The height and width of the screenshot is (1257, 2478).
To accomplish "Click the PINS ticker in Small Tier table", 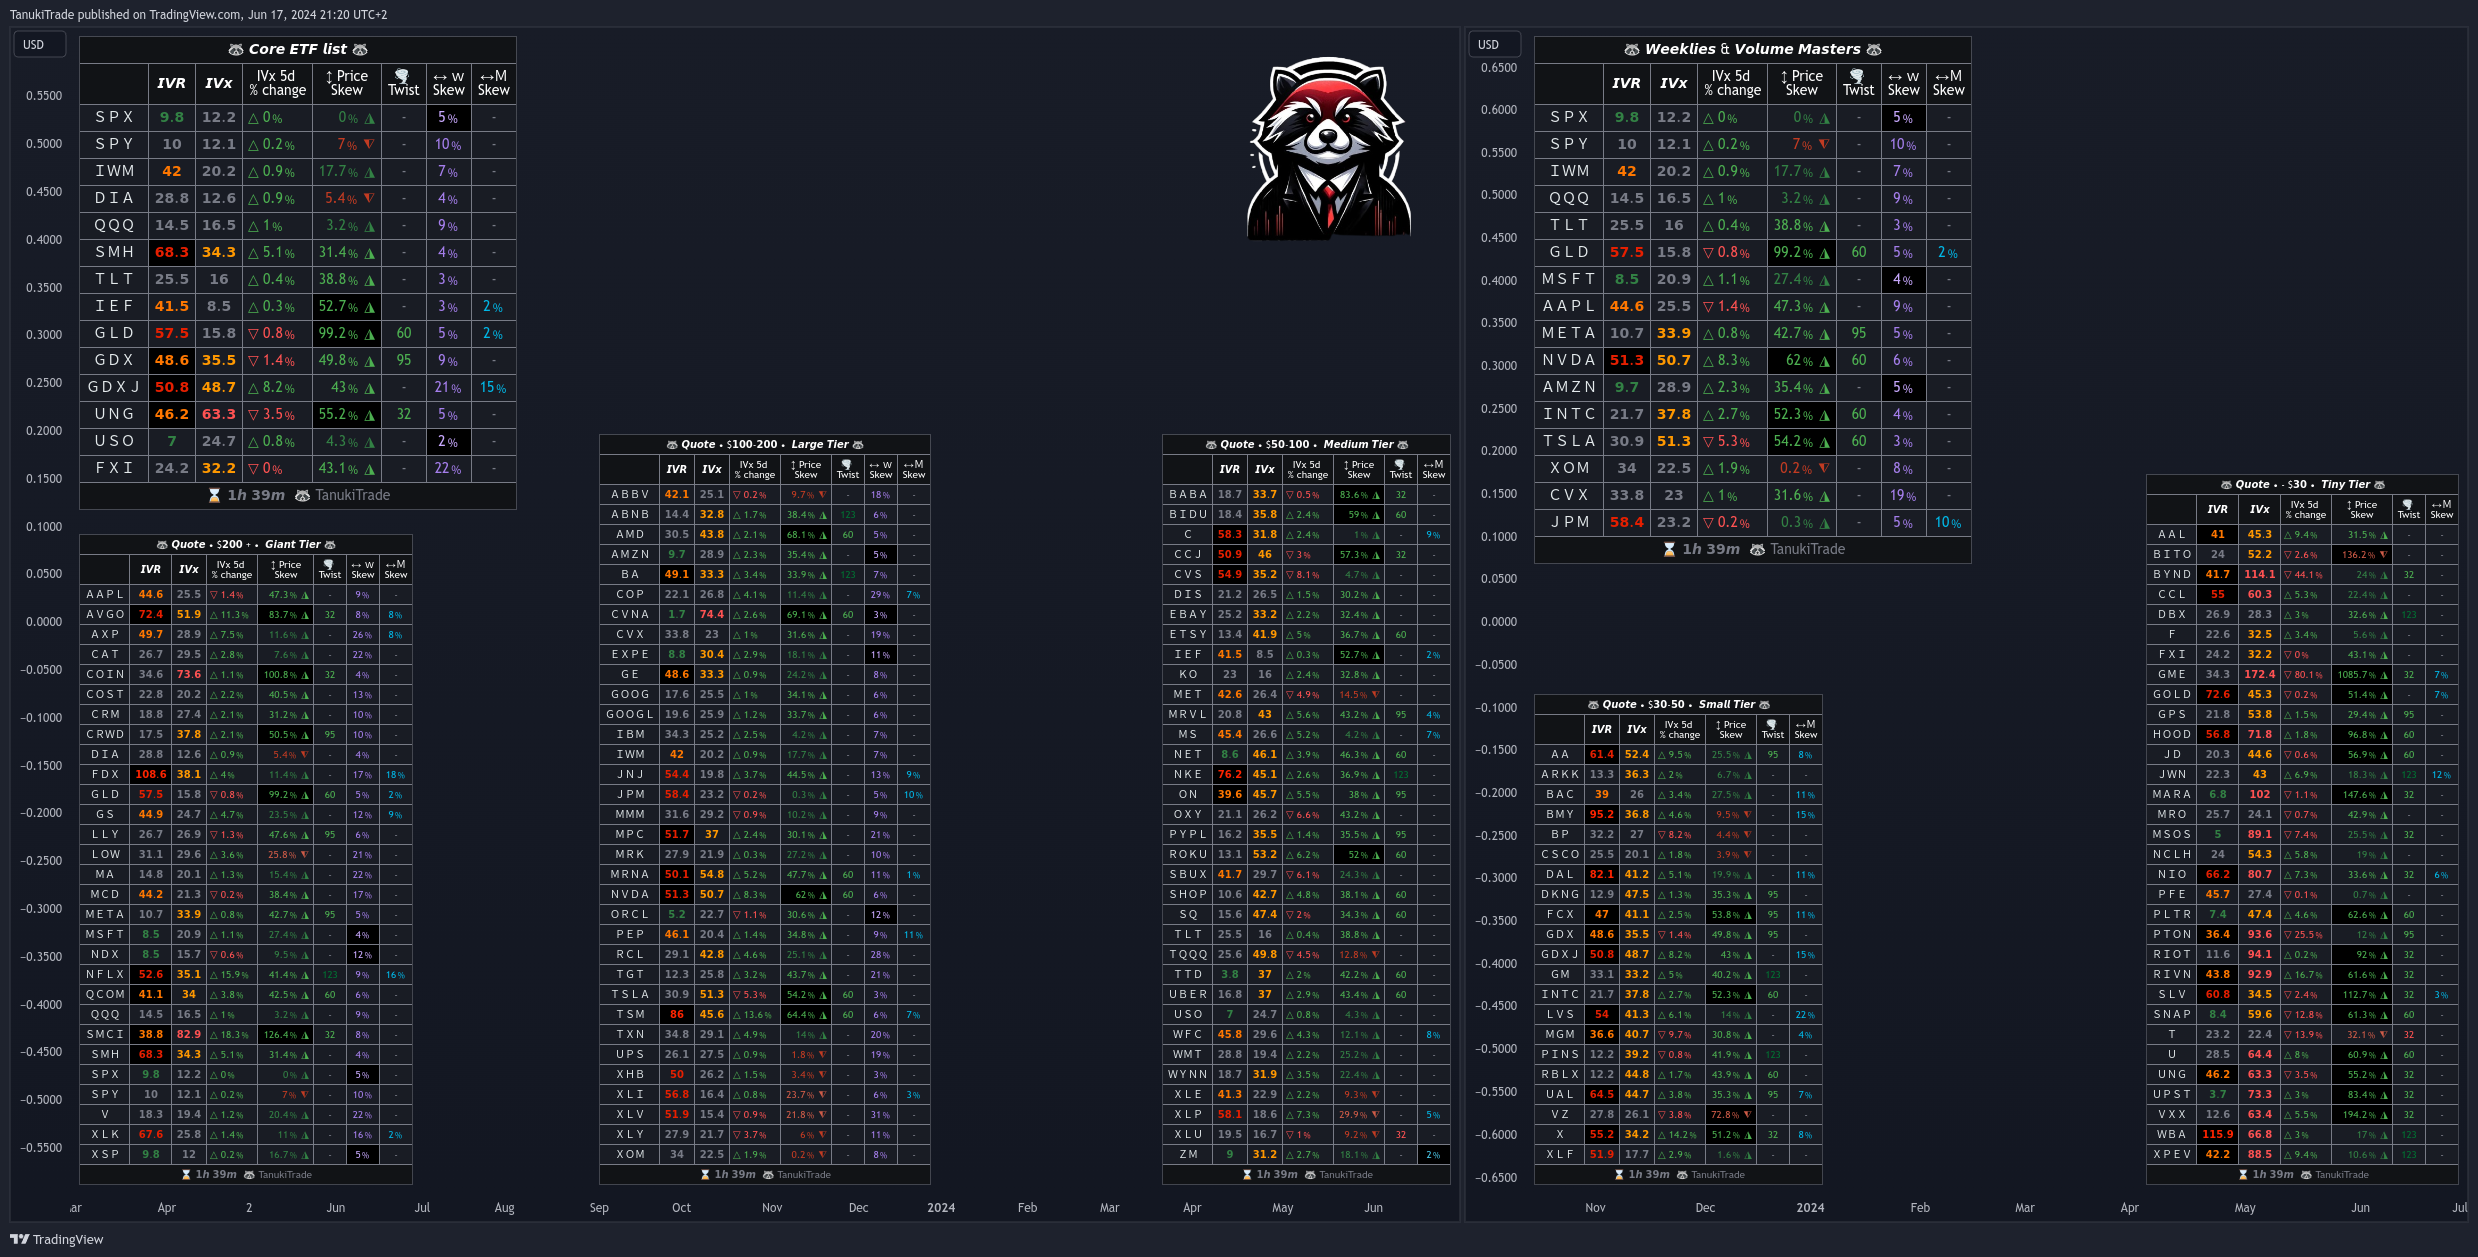I will pos(1560,1054).
